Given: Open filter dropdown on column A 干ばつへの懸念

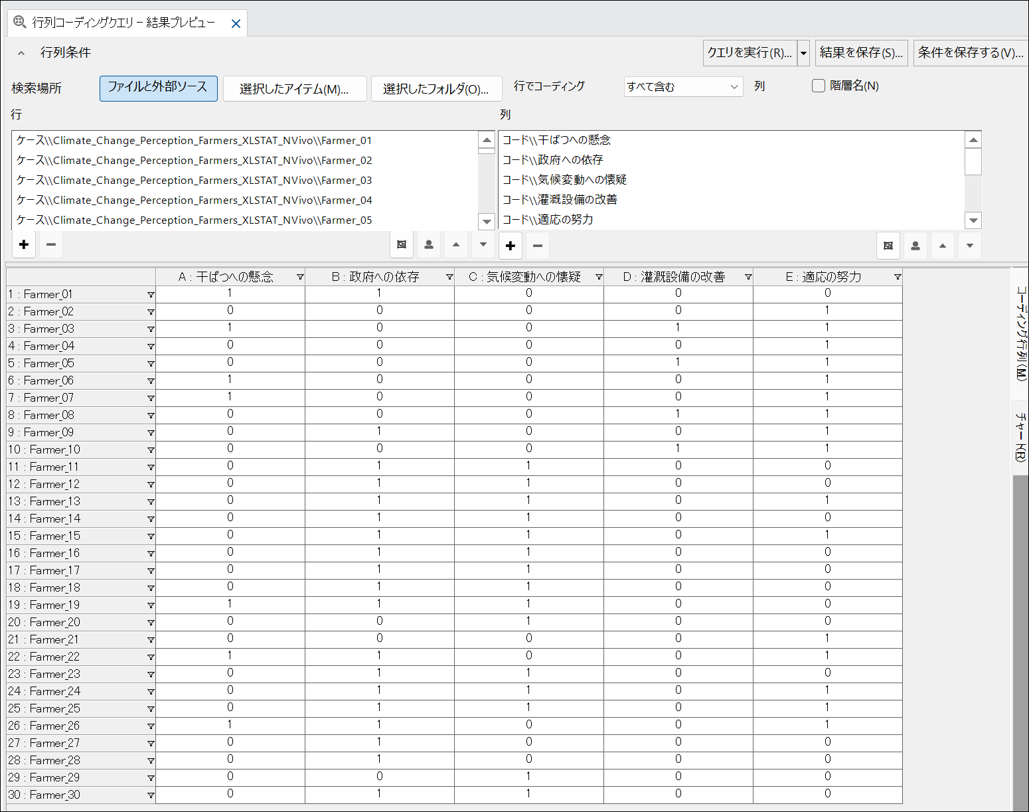Looking at the screenshot, I should [300, 277].
